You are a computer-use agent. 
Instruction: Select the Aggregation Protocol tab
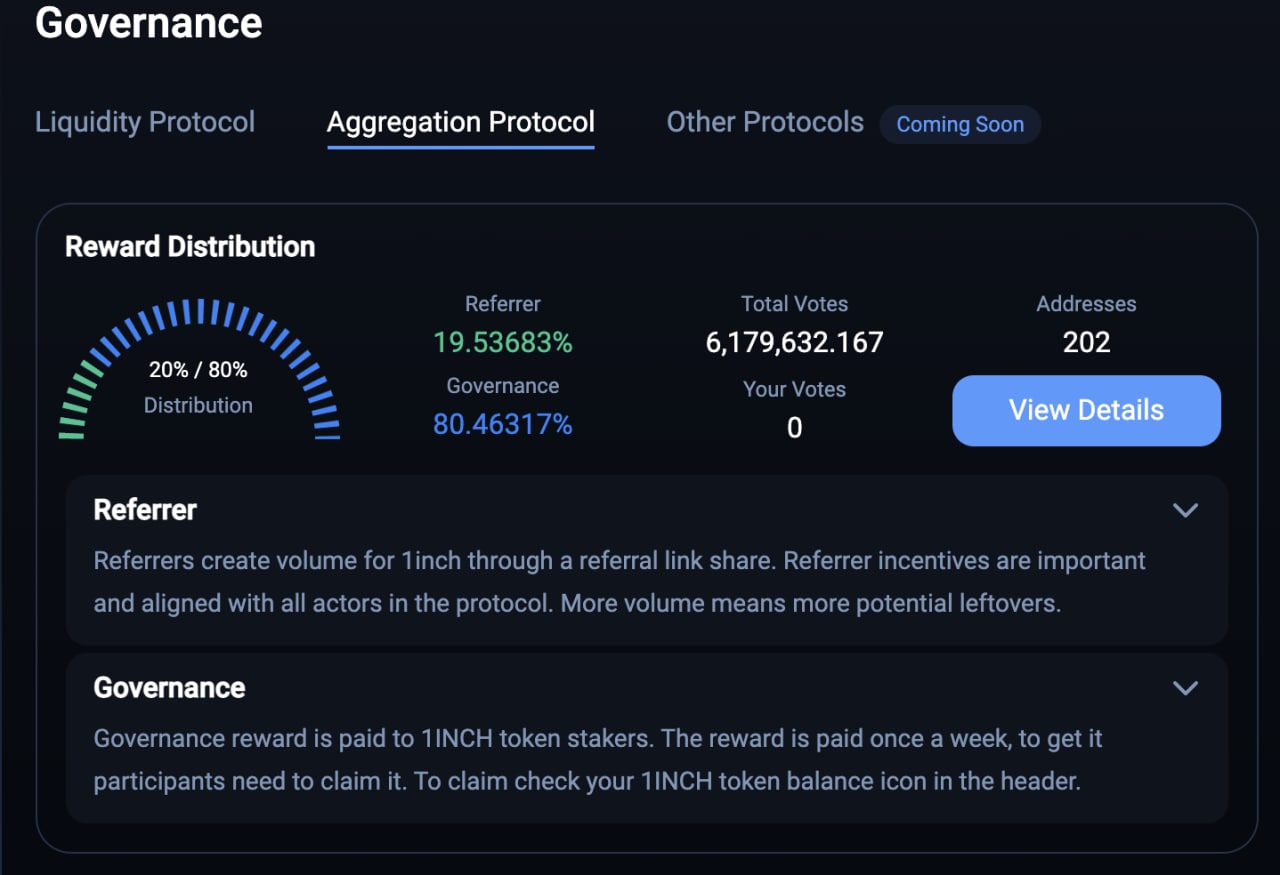[461, 122]
